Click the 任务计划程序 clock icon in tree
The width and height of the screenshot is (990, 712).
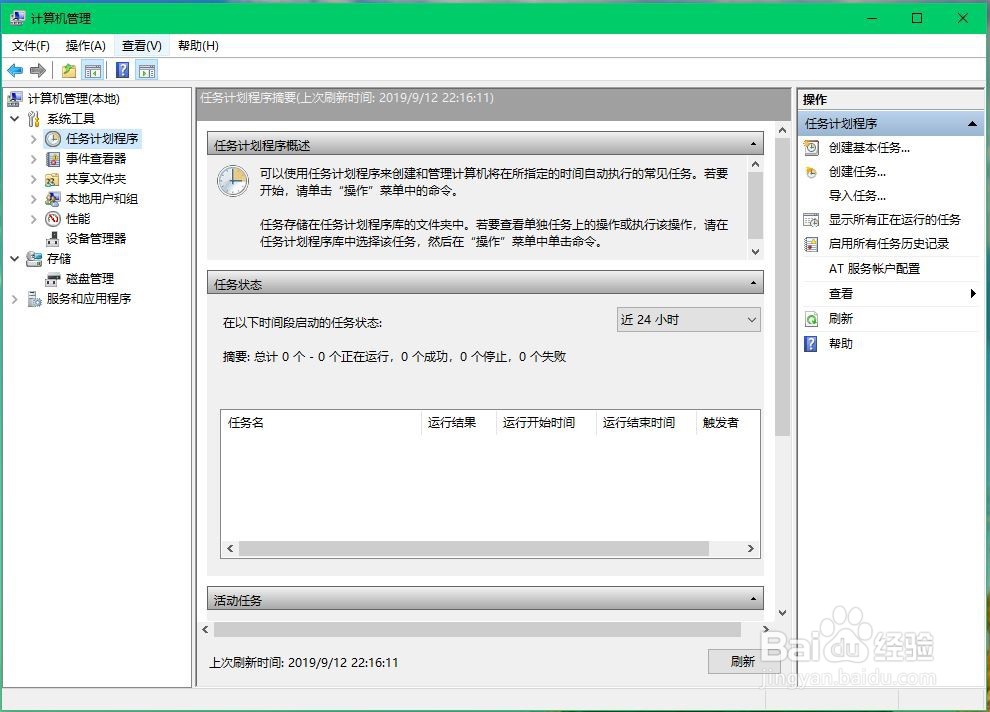(x=53, y=139)
